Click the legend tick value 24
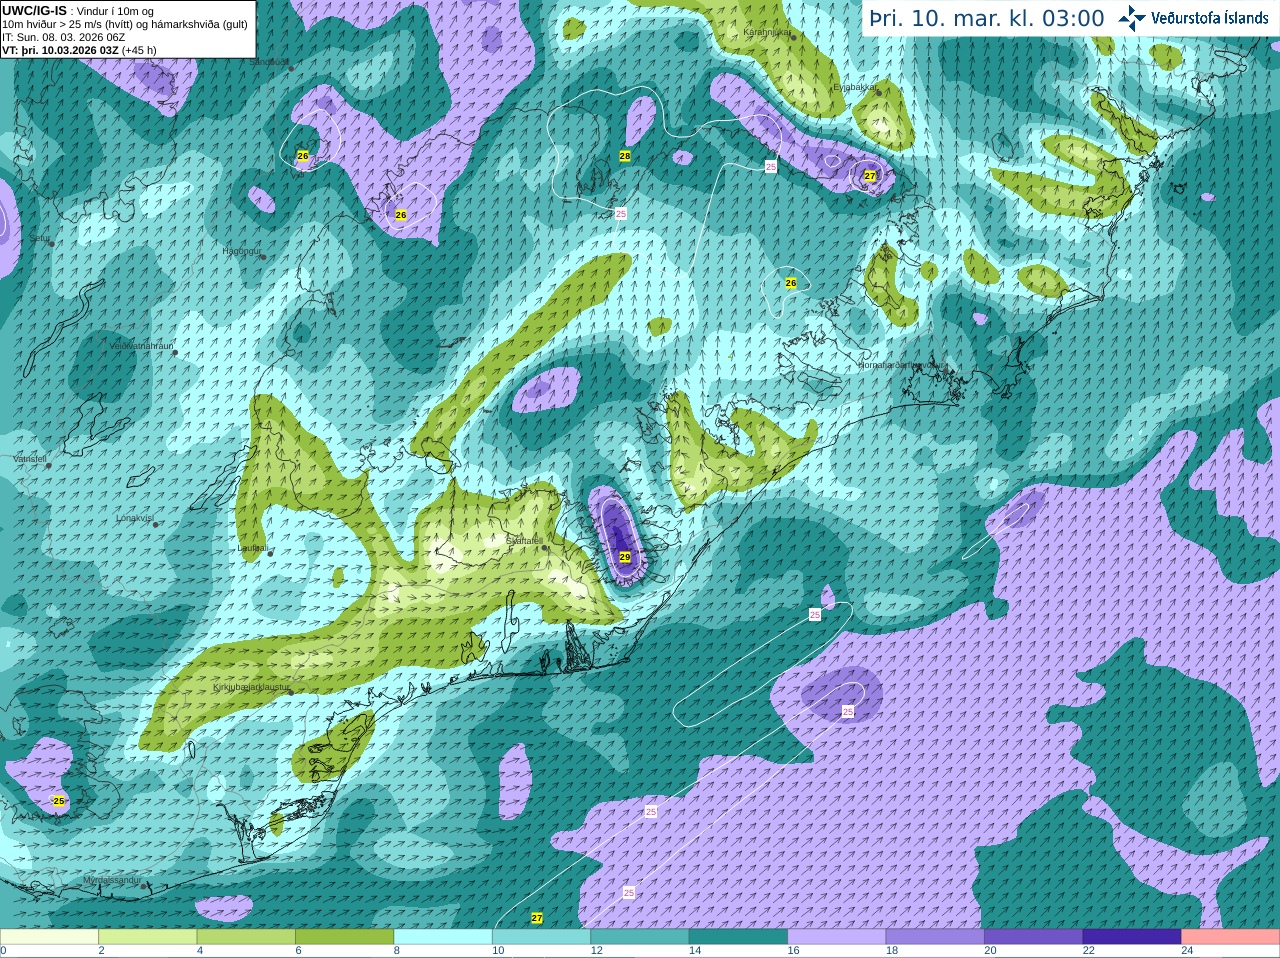The width and height of the screenshot is (1280, 958). [x=1187, y=951]
